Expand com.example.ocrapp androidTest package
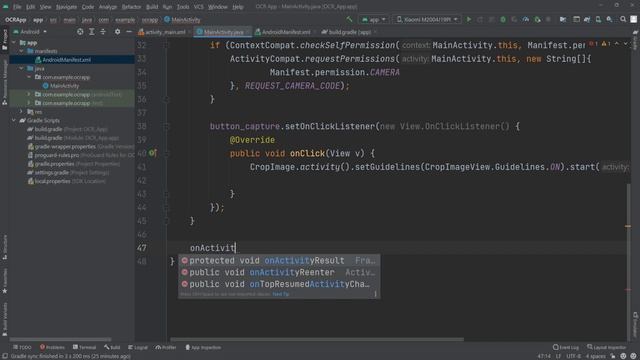The height and width of the screenshot is (360, 640). [x=29, y=94]
